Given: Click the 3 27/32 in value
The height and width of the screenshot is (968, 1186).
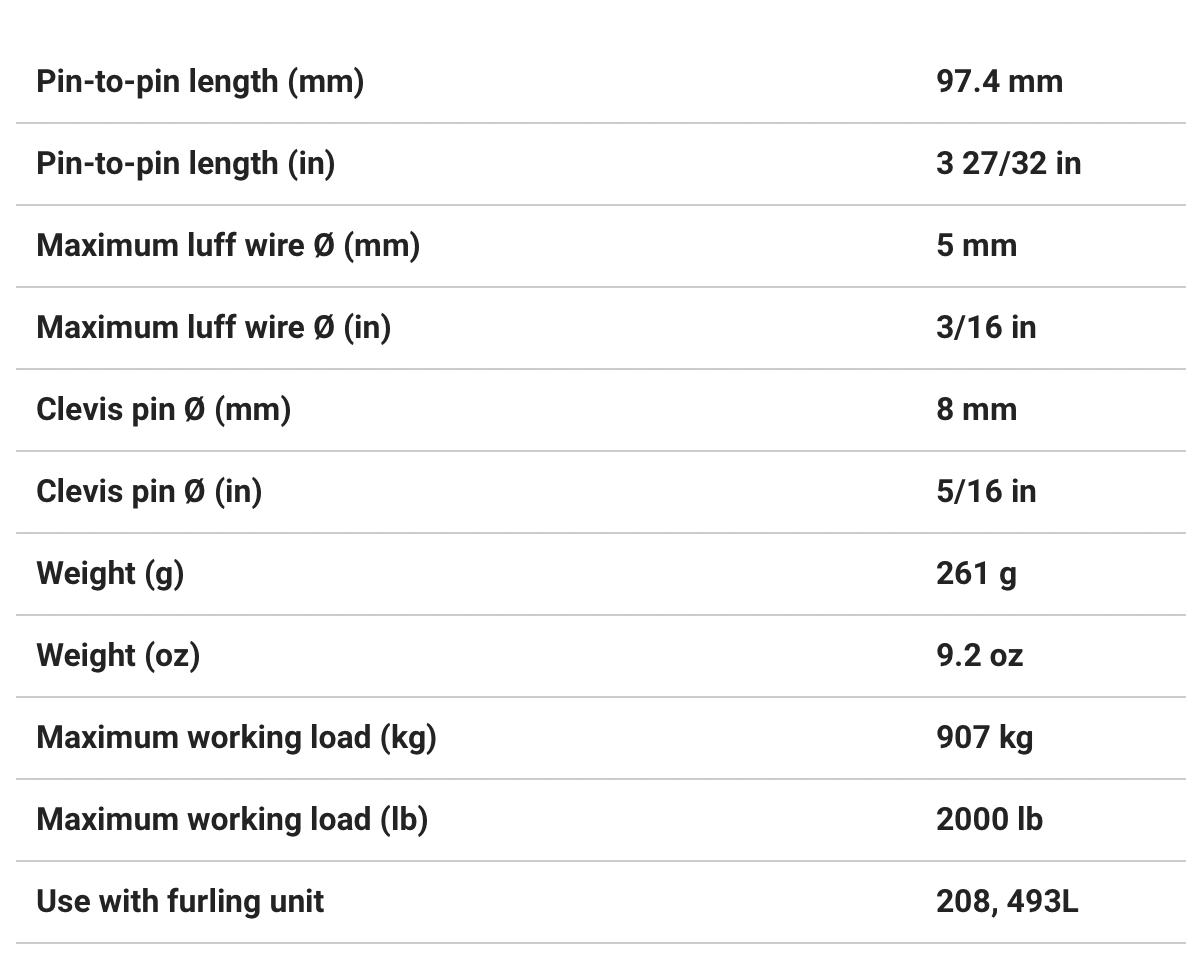Looking at the screenshot, I should click(x=1008, y=163).
